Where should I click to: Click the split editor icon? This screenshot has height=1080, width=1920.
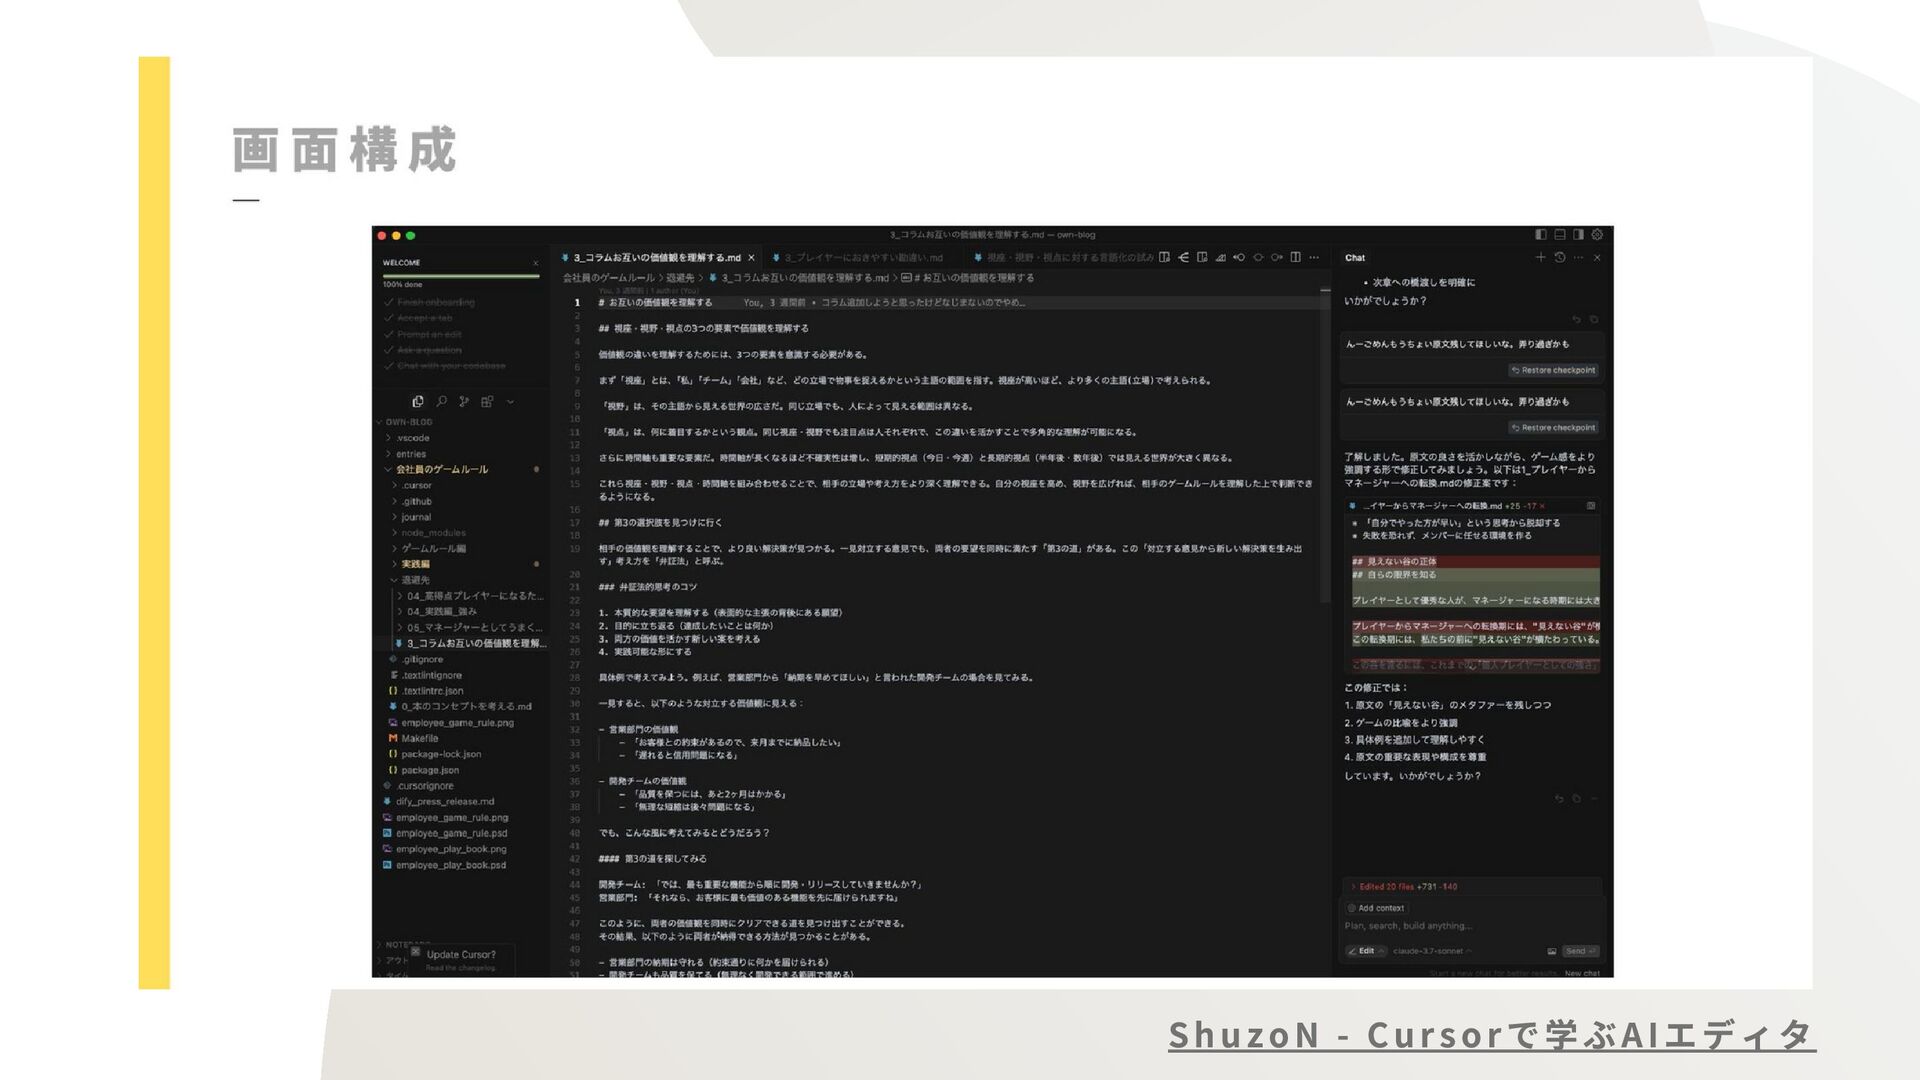(1295, 257)
